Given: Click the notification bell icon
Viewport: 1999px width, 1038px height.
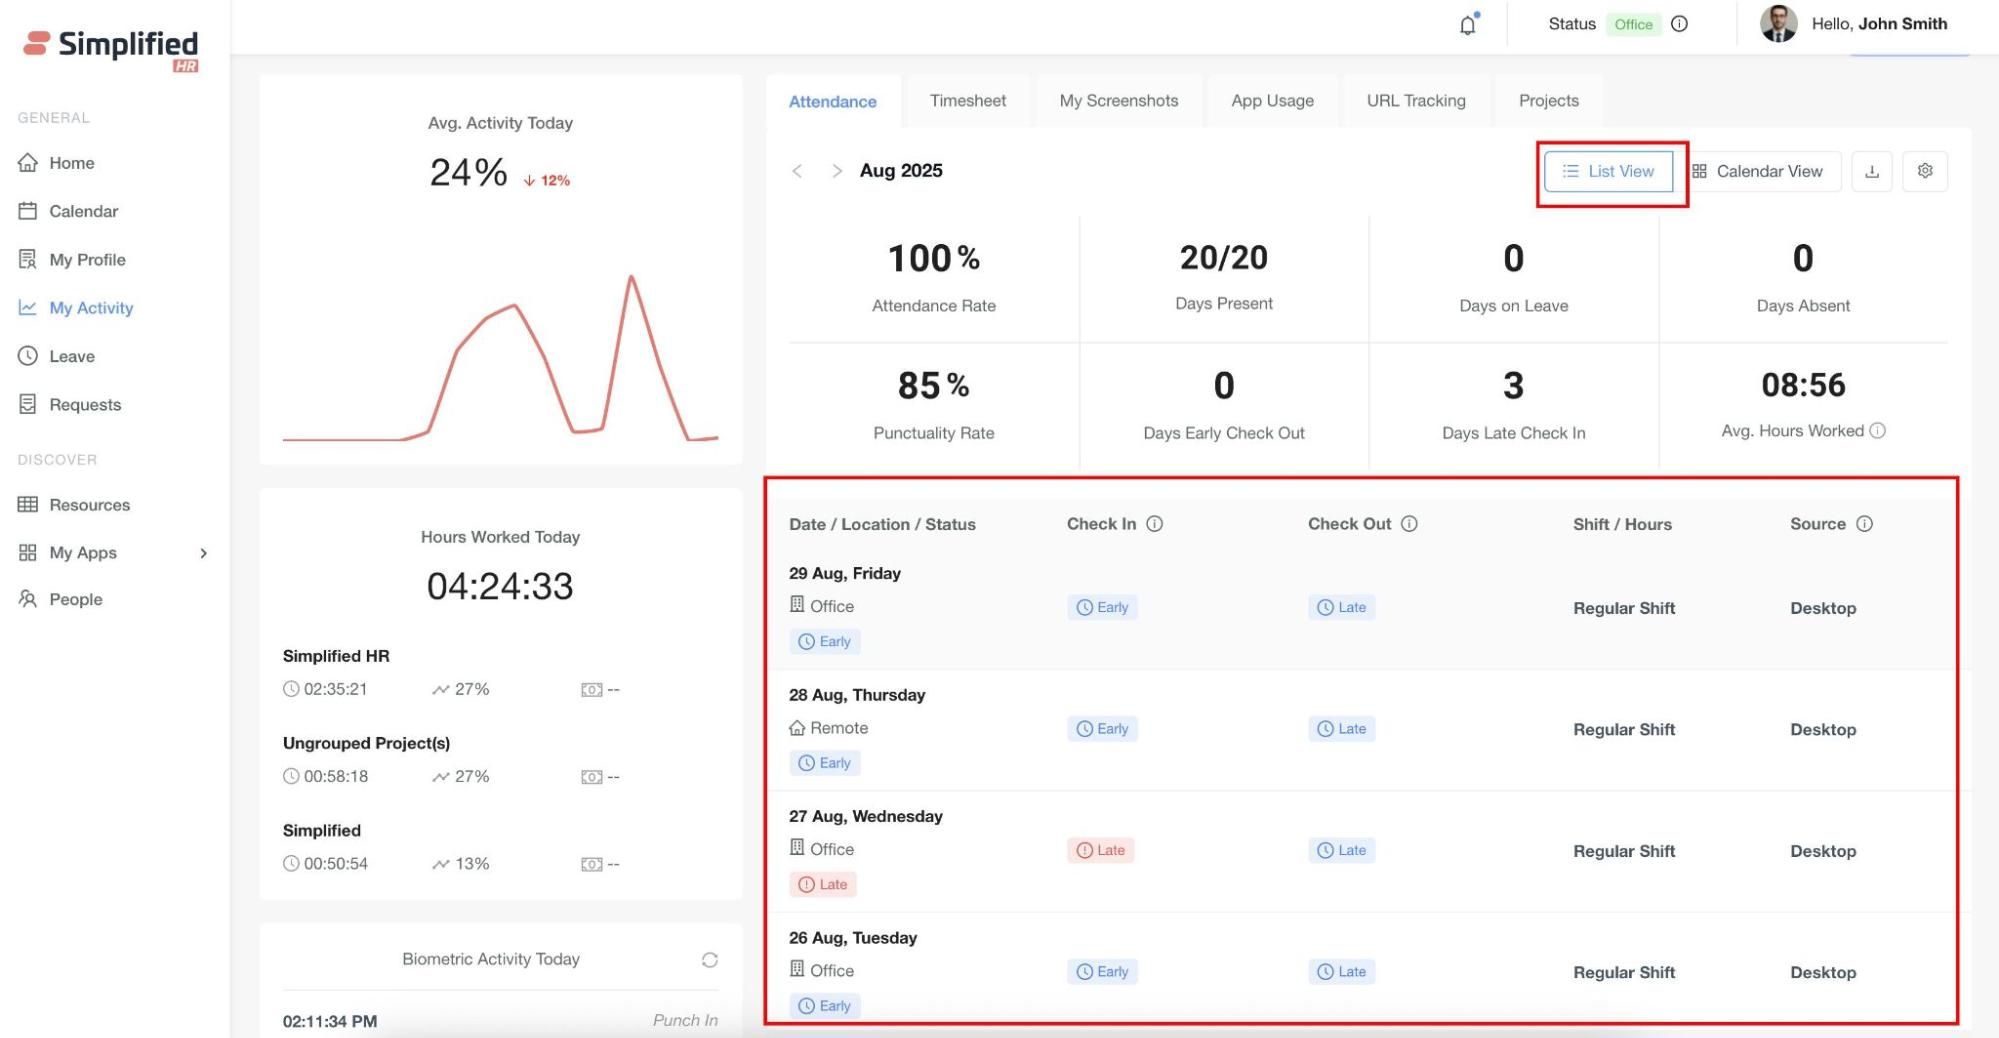Looking at the screenshot, I should tap(1467, 25).
